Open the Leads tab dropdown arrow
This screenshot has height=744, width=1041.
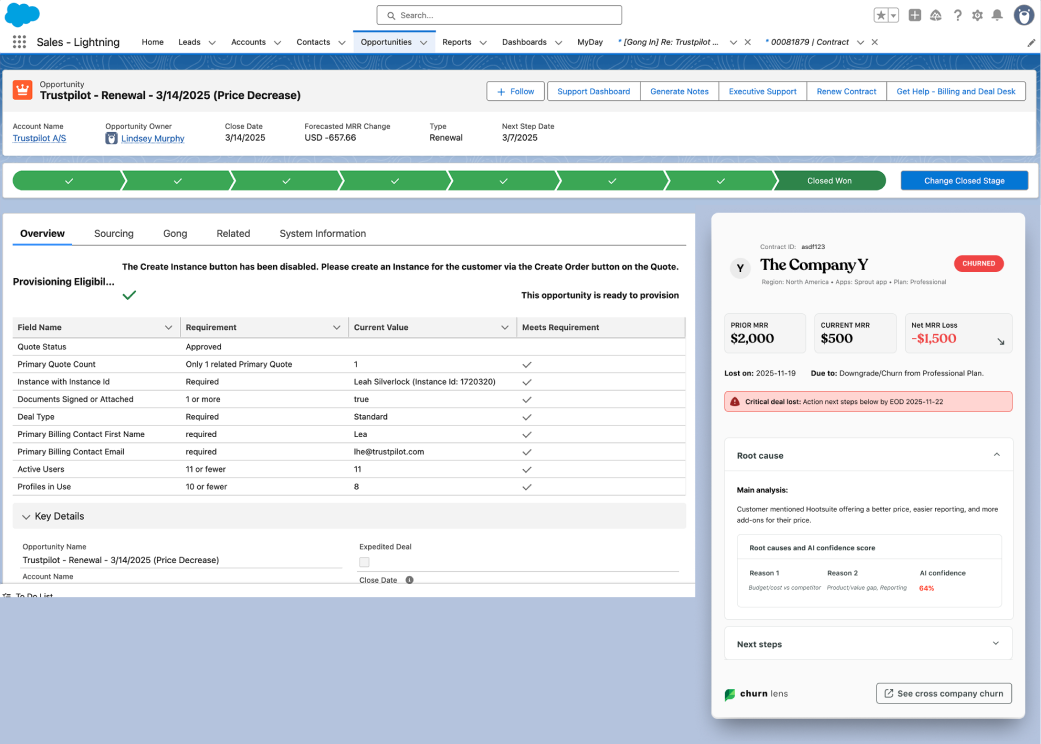tap(212, 42)
